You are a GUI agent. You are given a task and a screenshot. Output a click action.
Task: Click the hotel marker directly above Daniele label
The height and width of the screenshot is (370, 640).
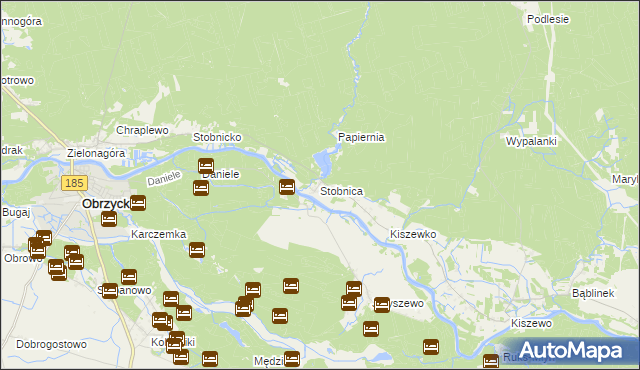pyautogui.click(x=206, y=166)
